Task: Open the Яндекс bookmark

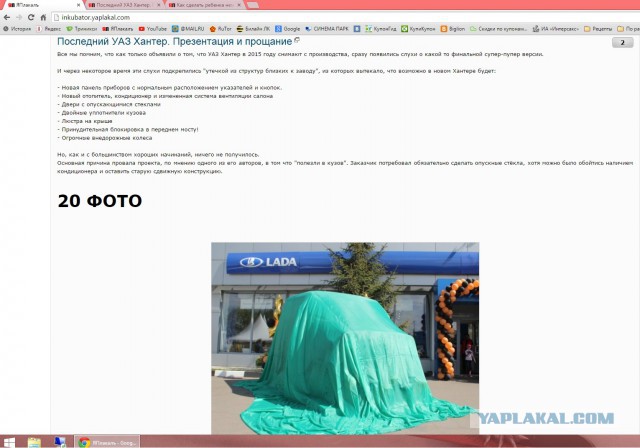Action: 49,29
